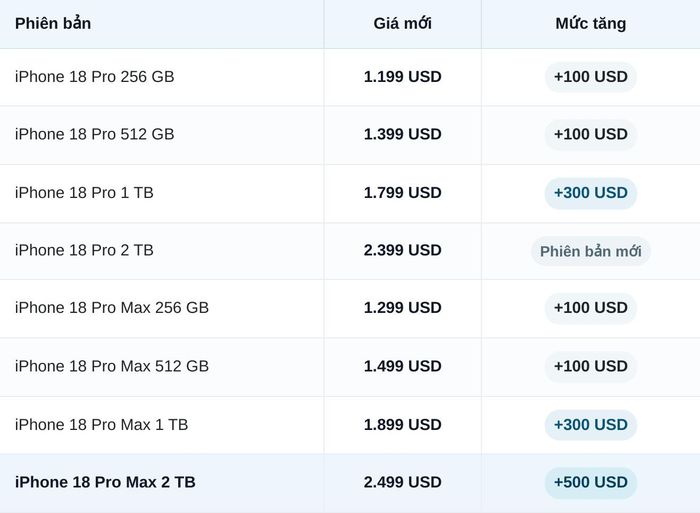
Task: Click +100 USD badge for Pro Max 256 GB
Action: 590,308
